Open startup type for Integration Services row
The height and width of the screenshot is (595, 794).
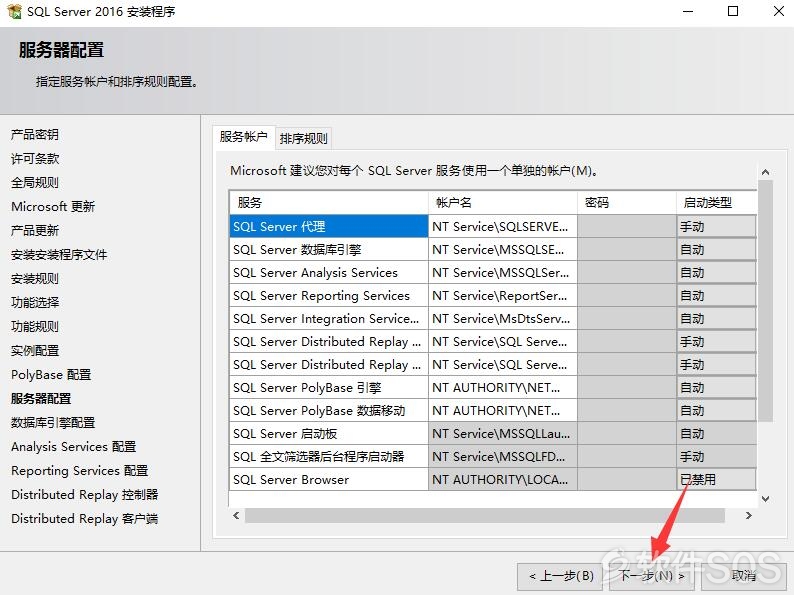[x=717, y=319]
